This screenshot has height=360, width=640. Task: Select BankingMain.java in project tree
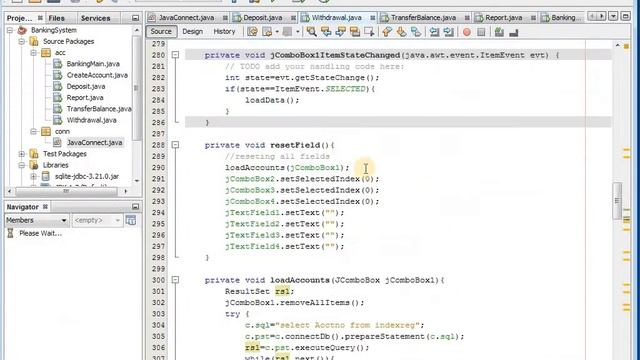[x=93, y=64]
